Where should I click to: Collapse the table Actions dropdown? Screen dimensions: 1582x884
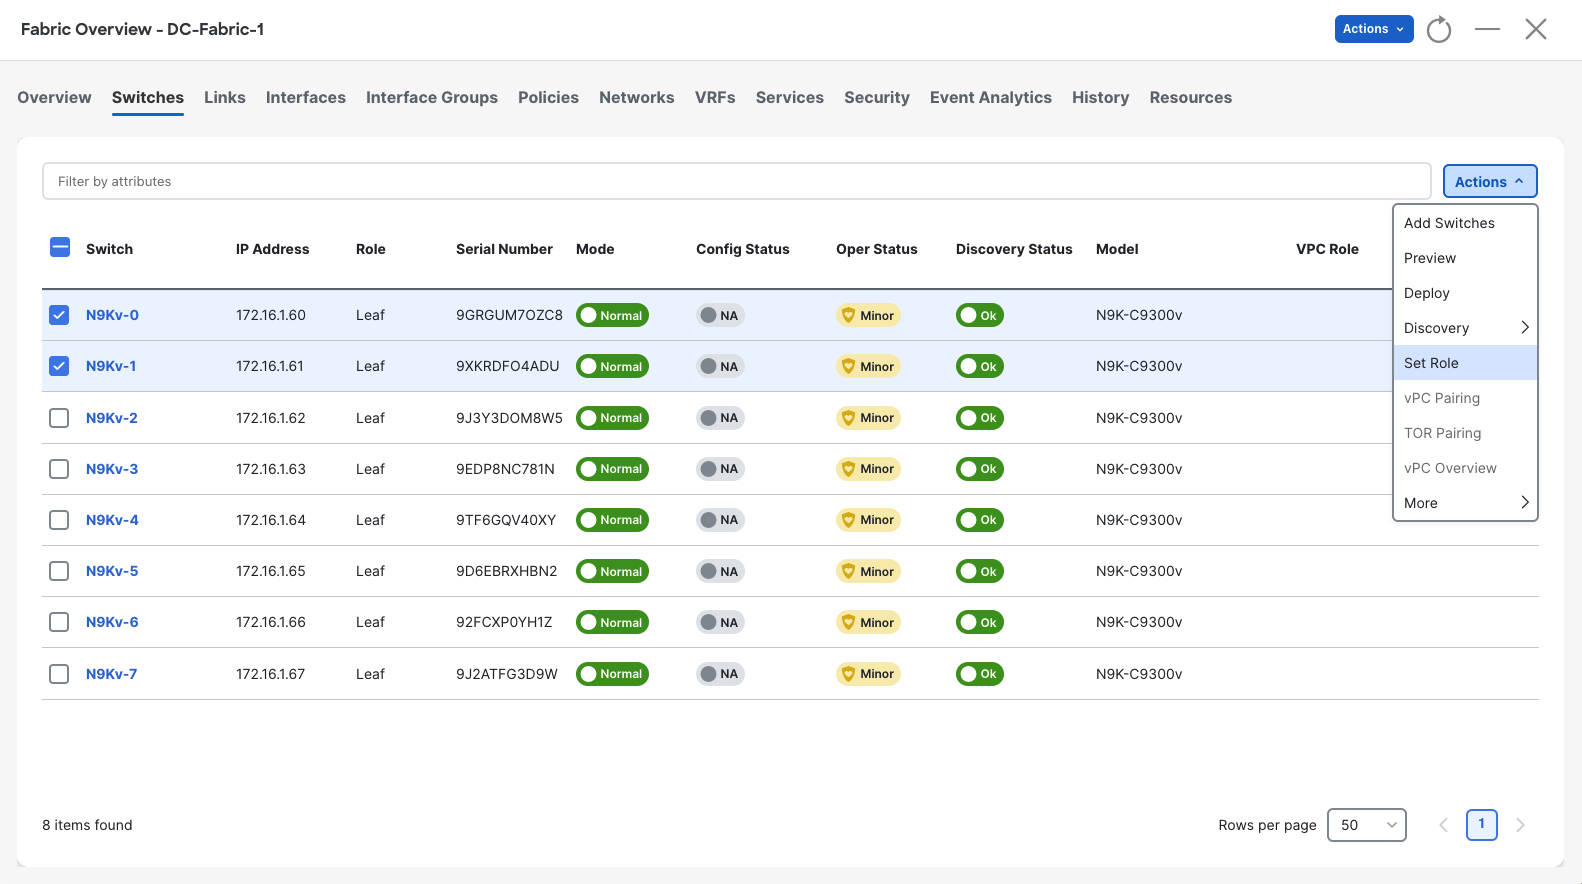pyautogui.click(x=1490, y=181)
